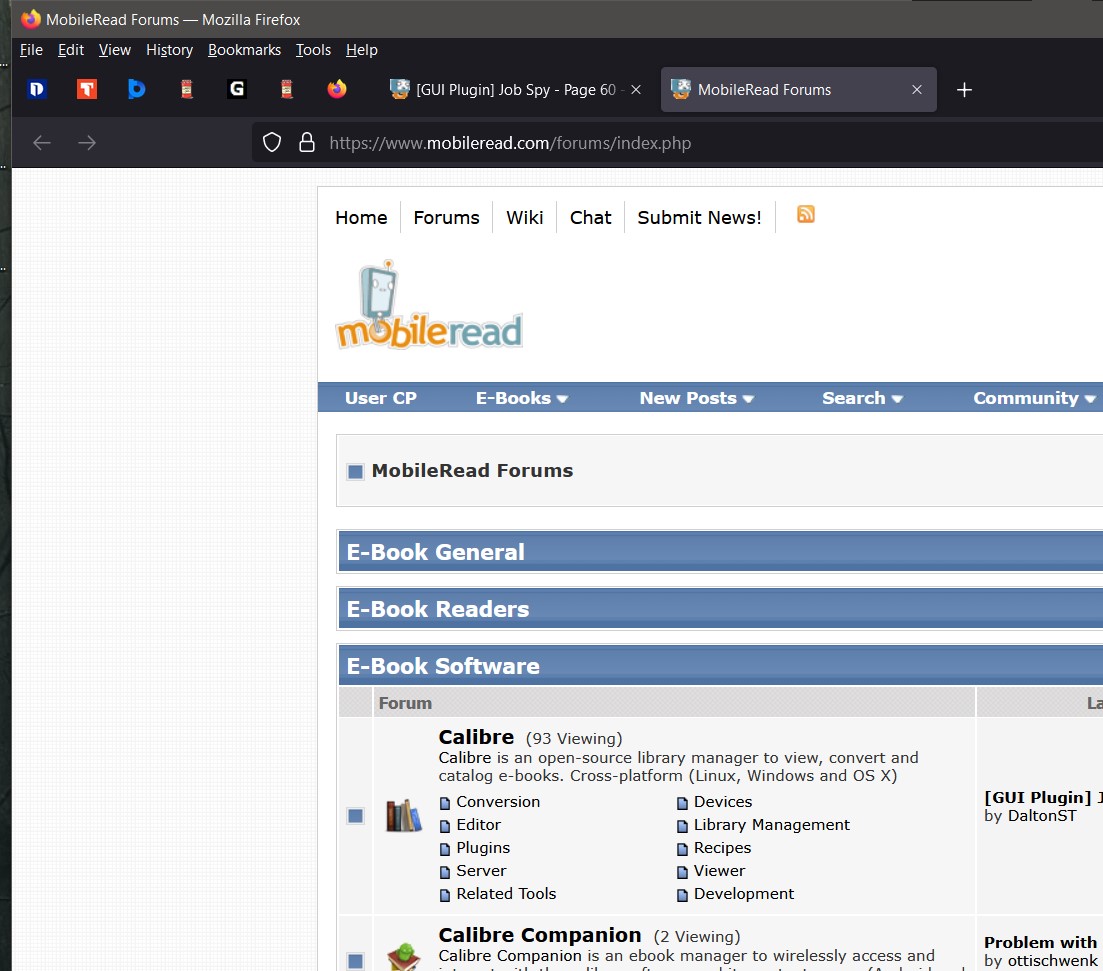The width and height of the screenshot is (1103, 971).
Task: Open the pinned tab with Firefox logo icon
Action: [x=337, y=89]
